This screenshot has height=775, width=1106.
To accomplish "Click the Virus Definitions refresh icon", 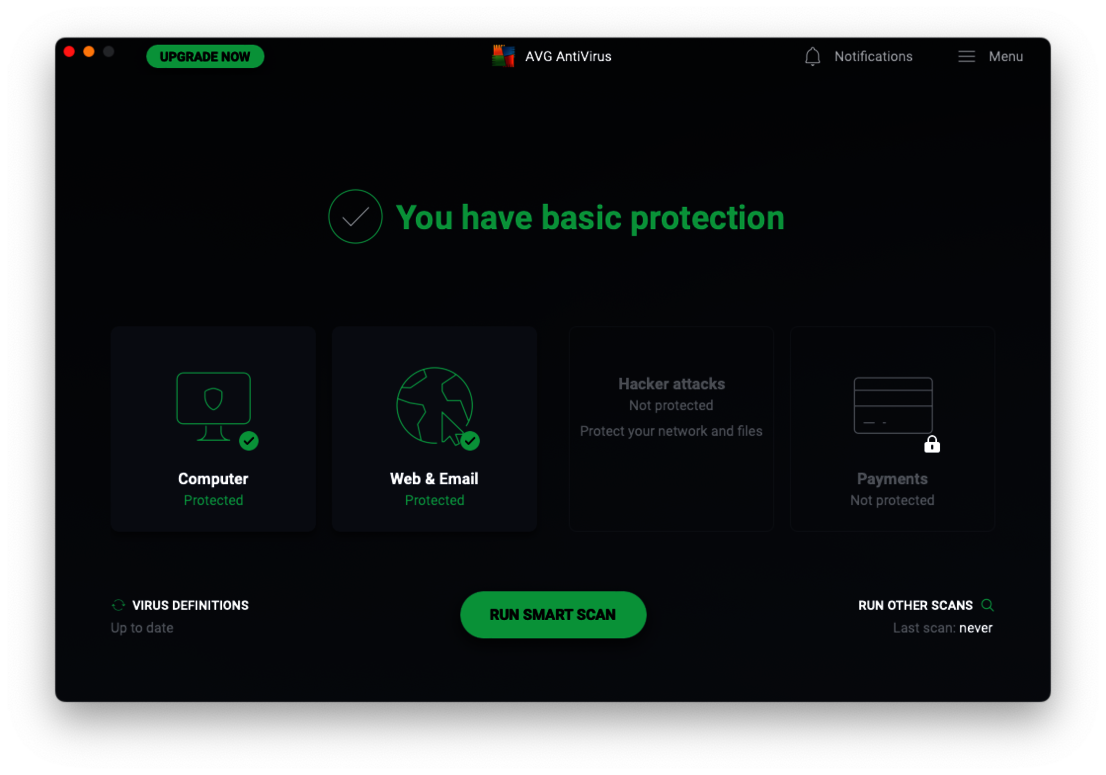I will [x=118, y=604].
